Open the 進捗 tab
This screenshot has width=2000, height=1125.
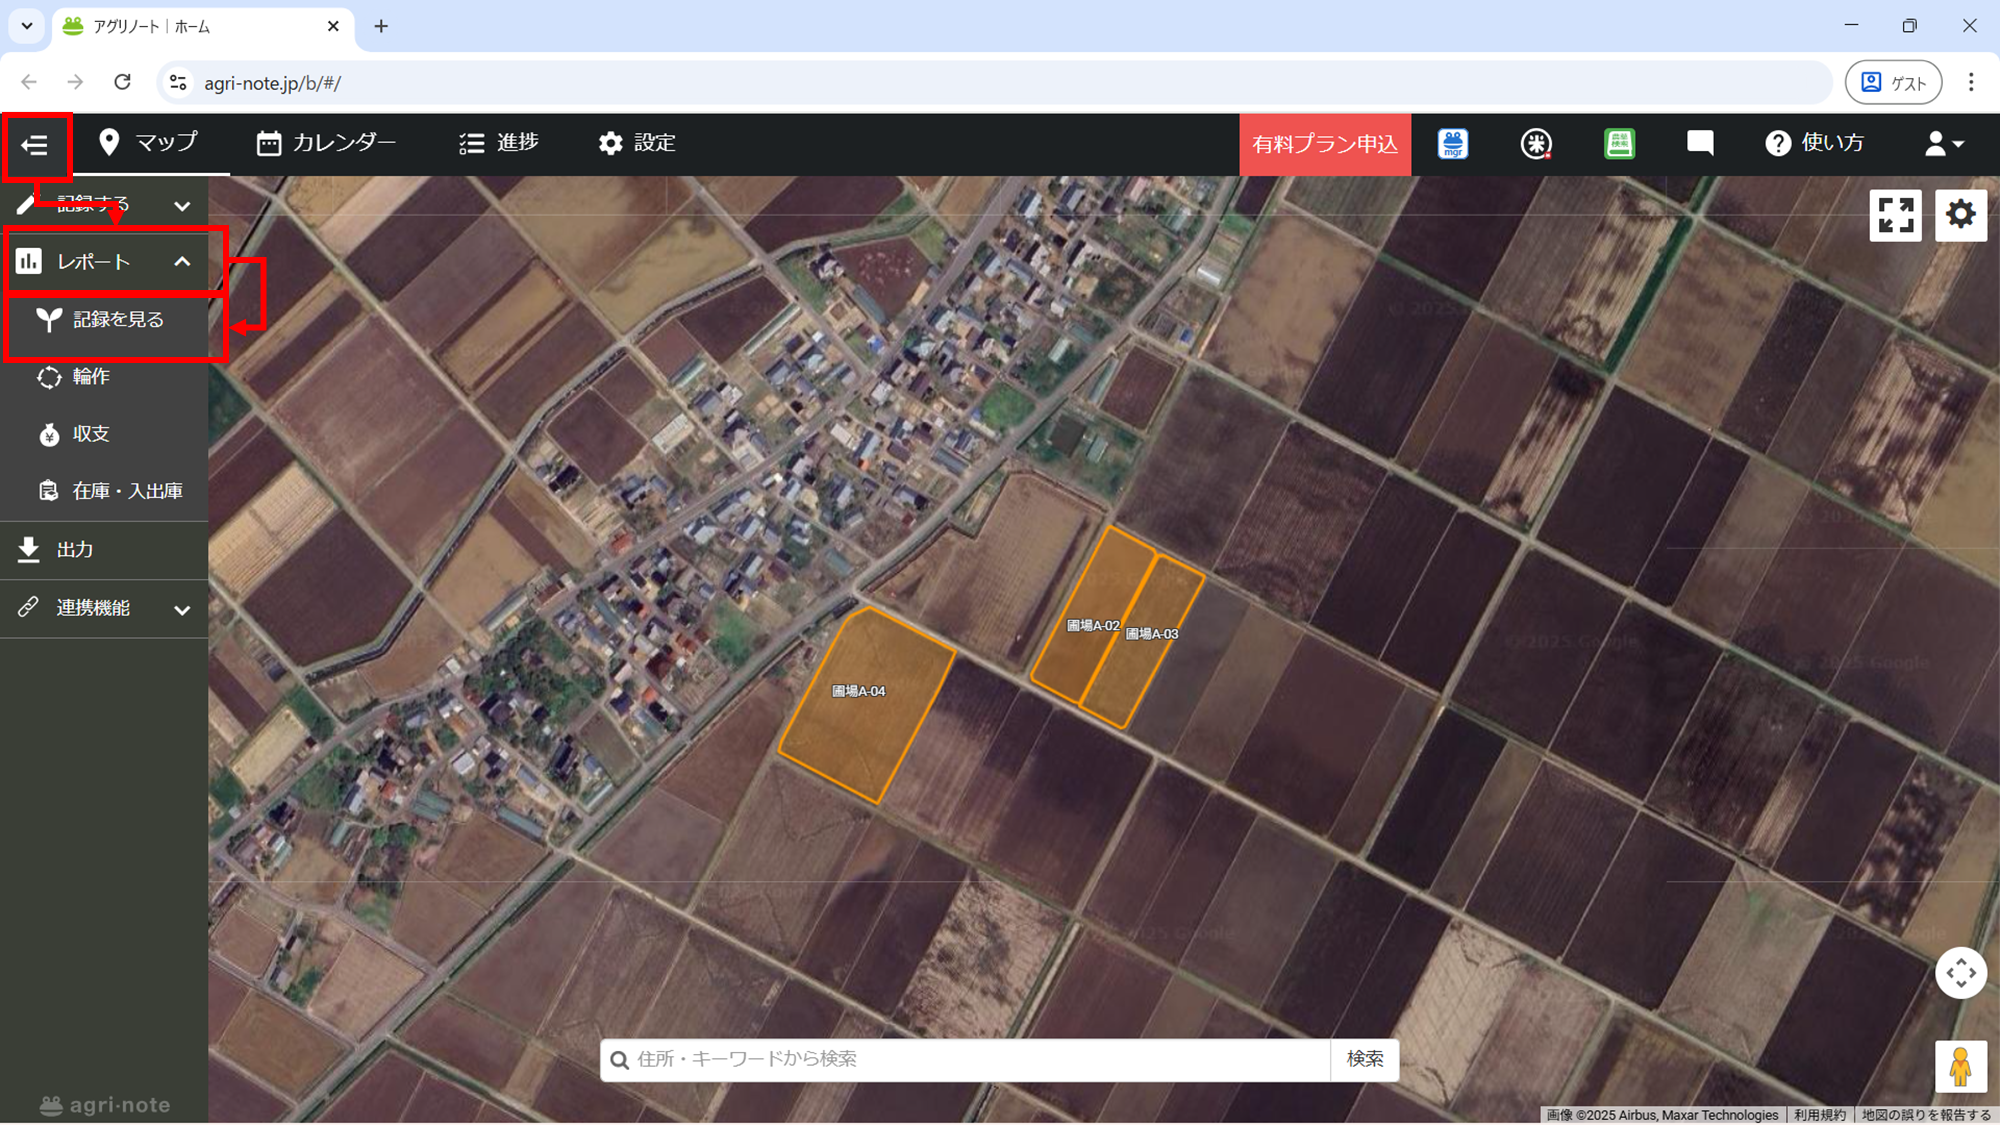coord(499,143)
